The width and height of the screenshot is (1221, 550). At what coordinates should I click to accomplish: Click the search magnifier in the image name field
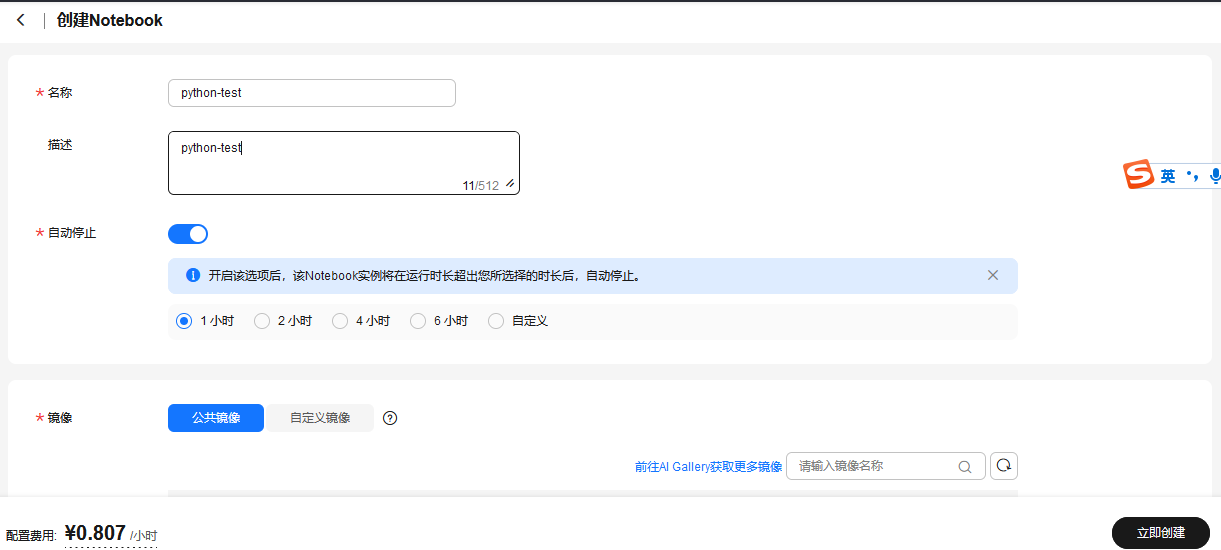965,466
